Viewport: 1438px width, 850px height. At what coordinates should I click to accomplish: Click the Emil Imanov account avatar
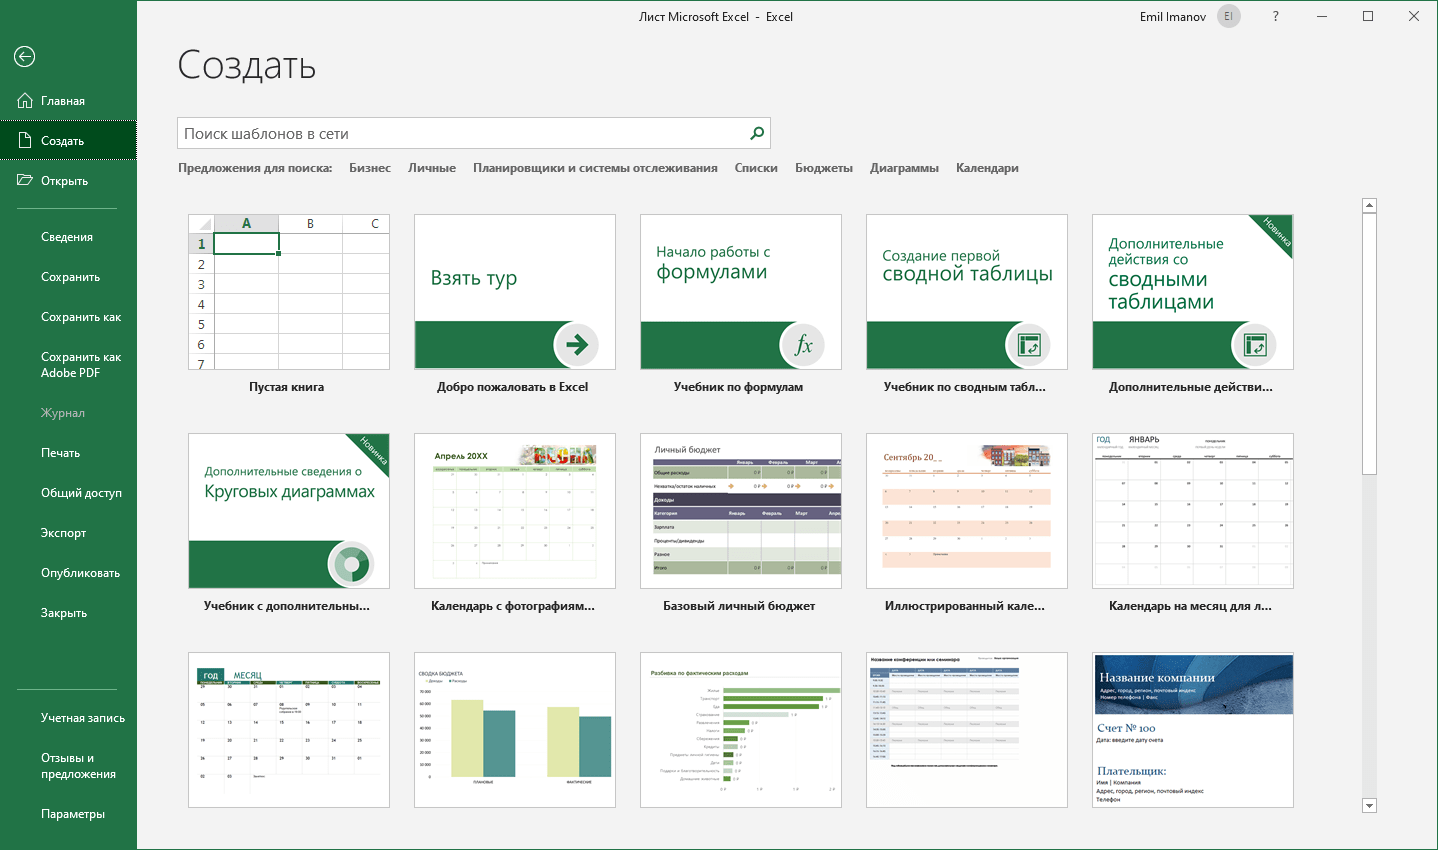1228,17
